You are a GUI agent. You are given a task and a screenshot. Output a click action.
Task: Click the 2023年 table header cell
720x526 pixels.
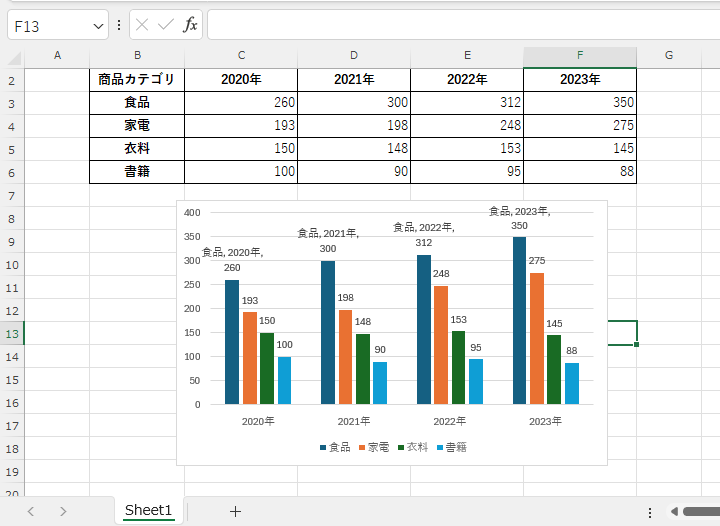[580, 80]
